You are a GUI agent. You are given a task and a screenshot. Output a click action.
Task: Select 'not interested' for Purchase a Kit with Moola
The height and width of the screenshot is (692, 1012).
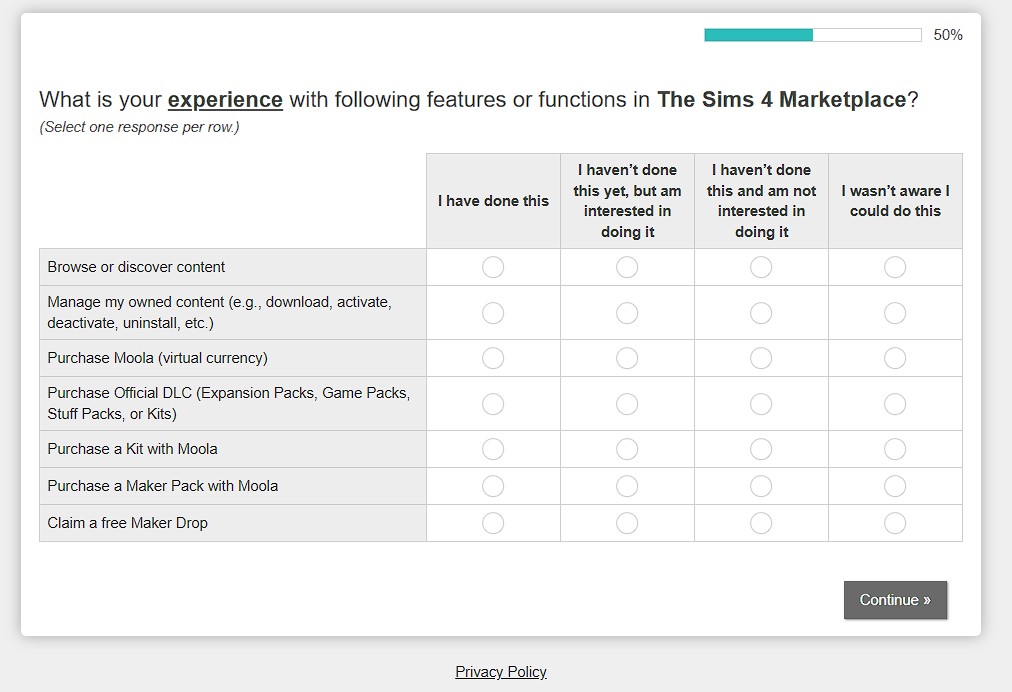click(761, 449)
